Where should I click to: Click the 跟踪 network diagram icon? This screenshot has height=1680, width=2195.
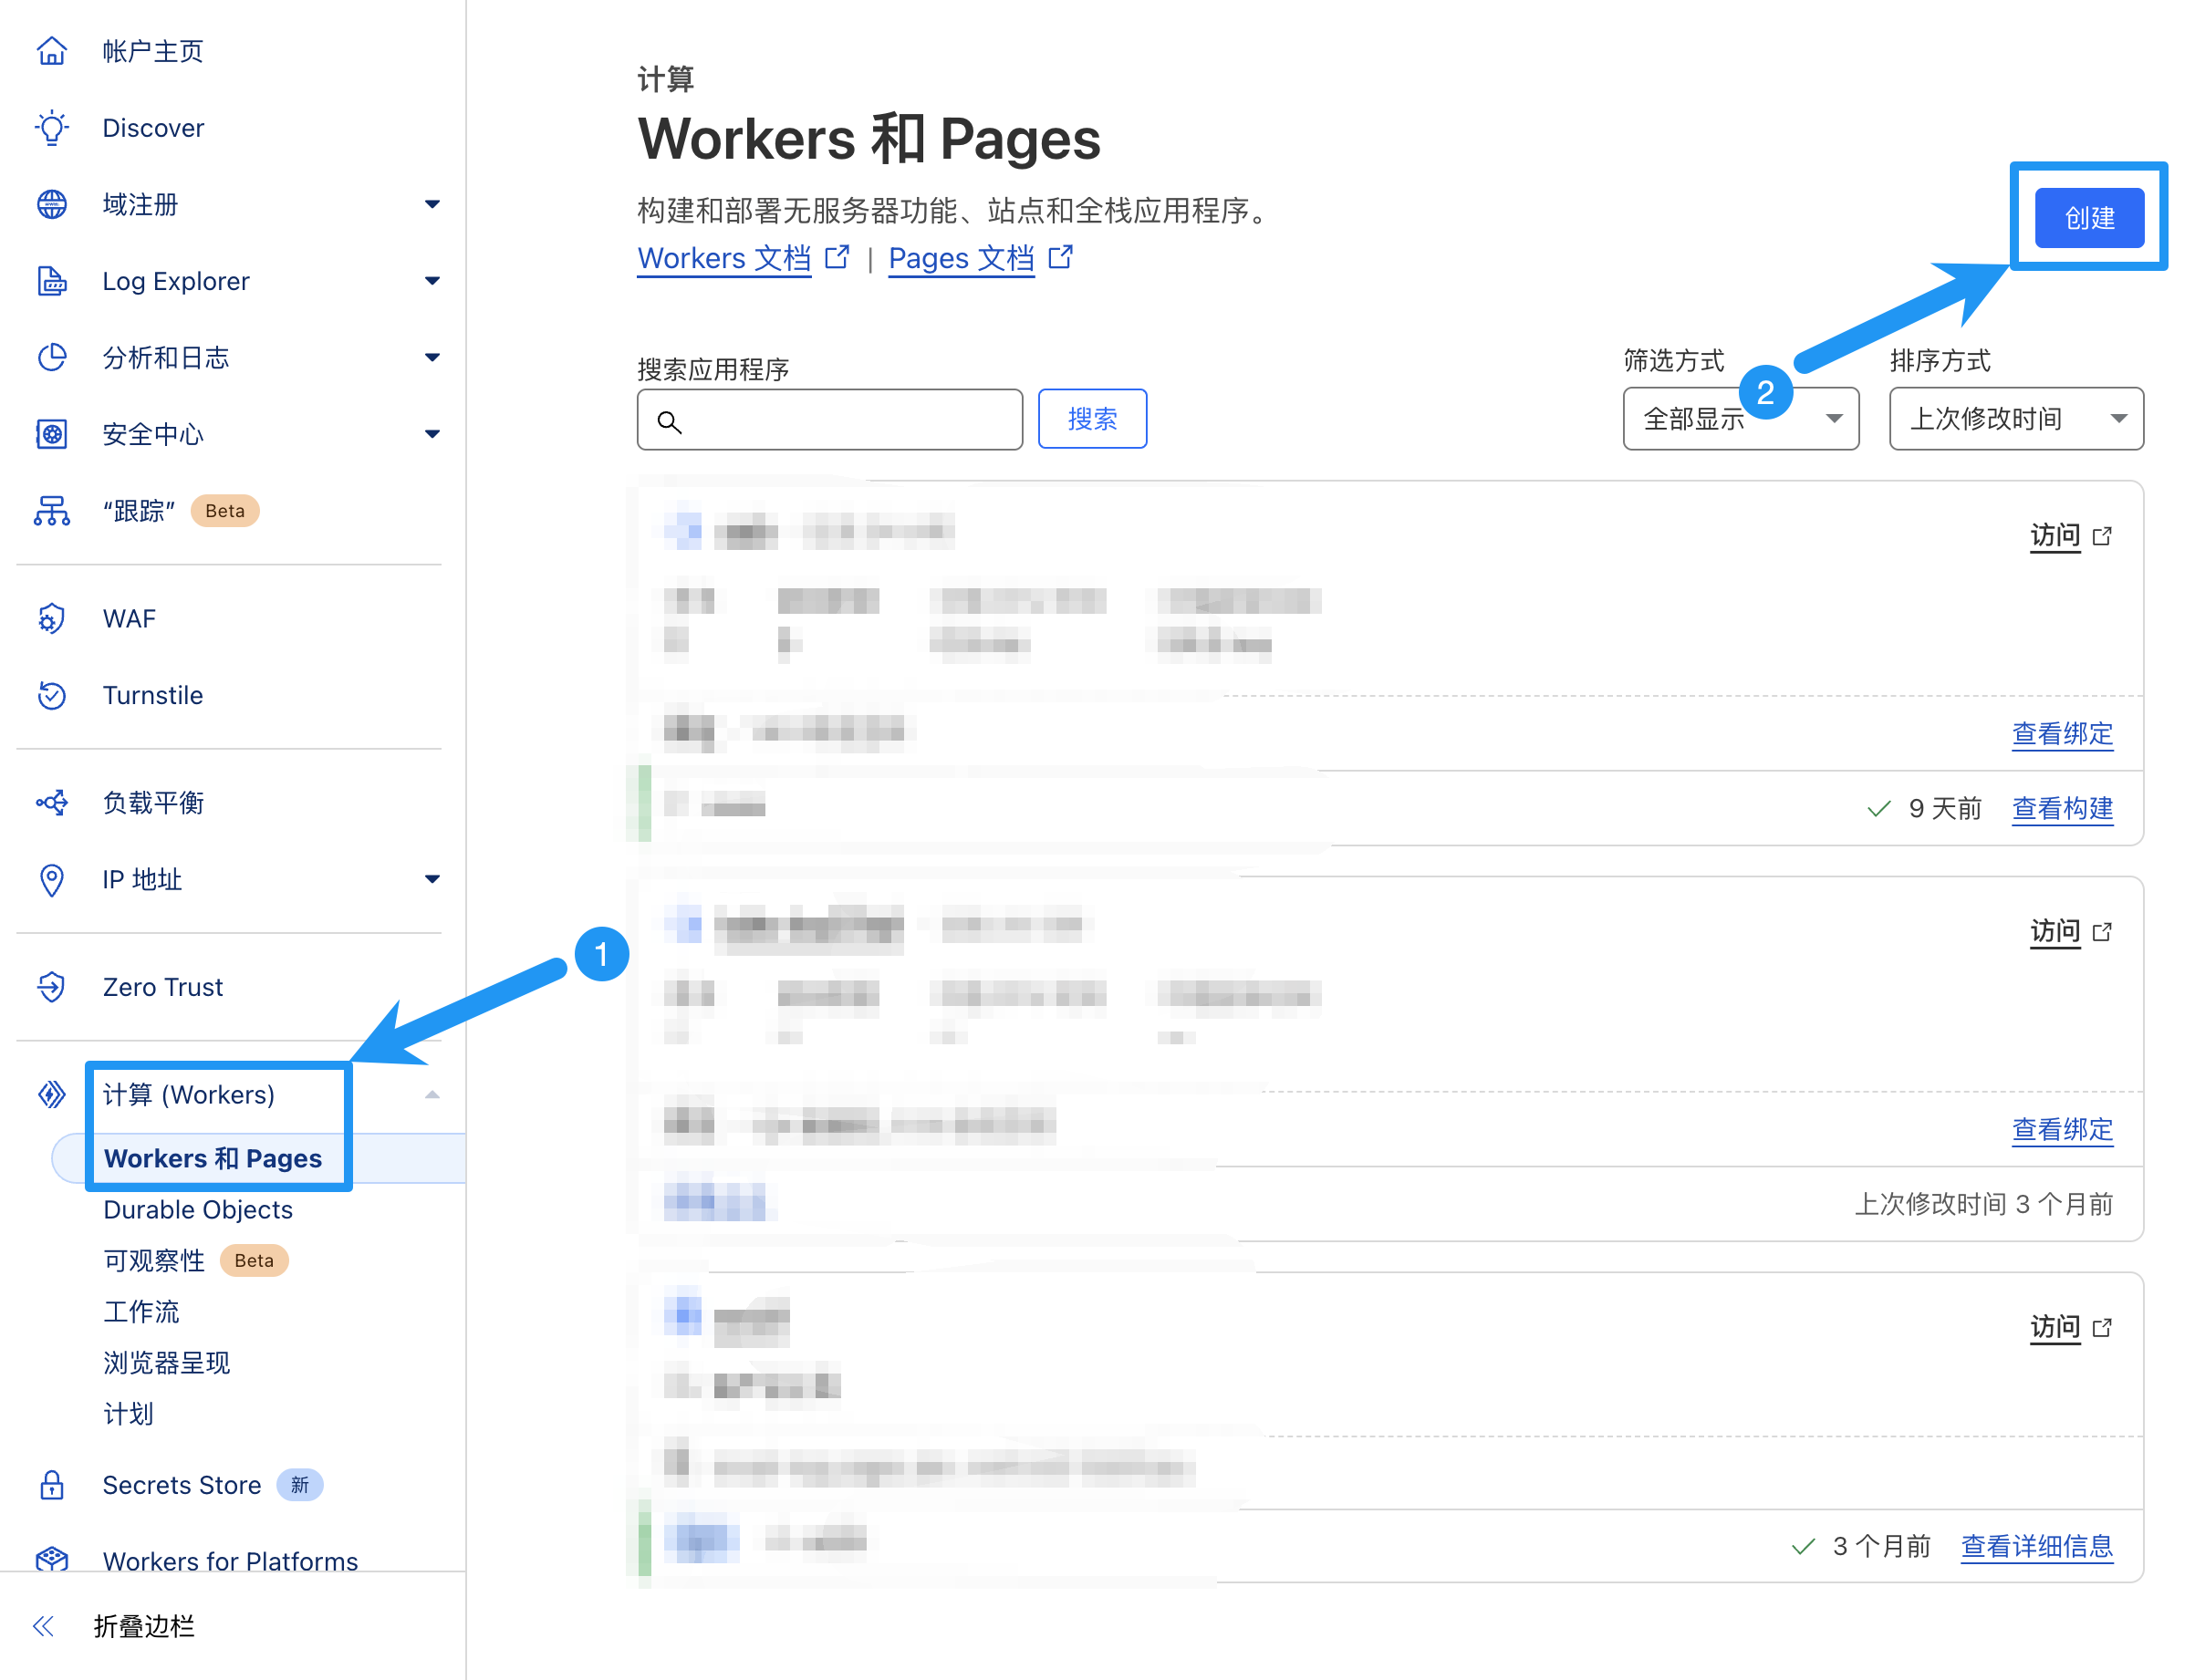point(52,511)
